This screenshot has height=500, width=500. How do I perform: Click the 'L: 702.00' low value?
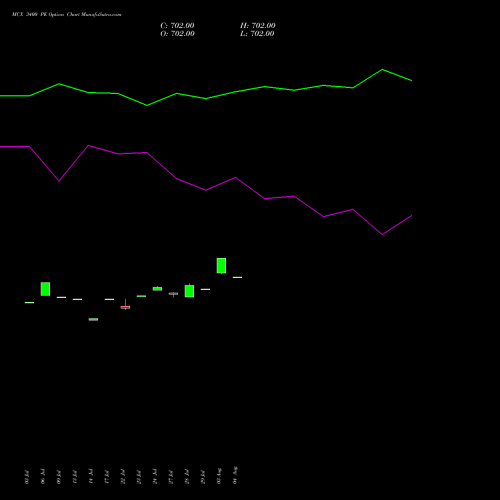pyautogui.click(x=257, y=34)
